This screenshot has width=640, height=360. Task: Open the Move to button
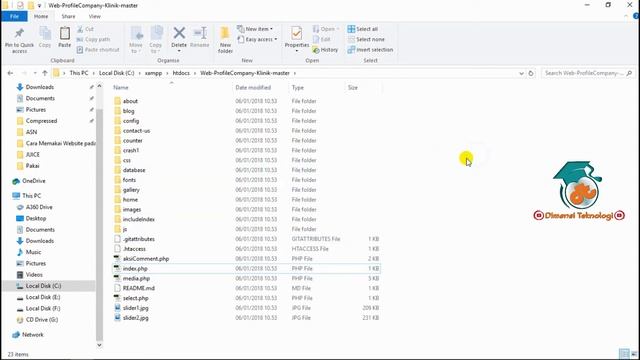pos(136,40)
